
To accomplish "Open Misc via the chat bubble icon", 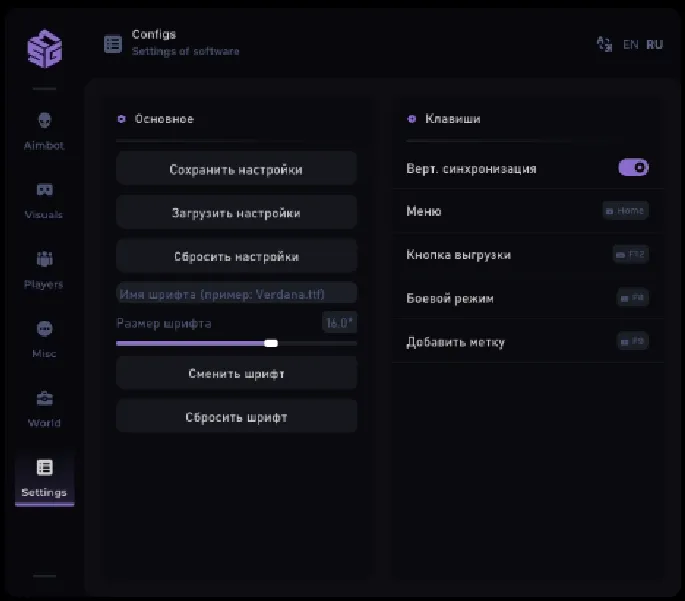I will pos(44,329).
